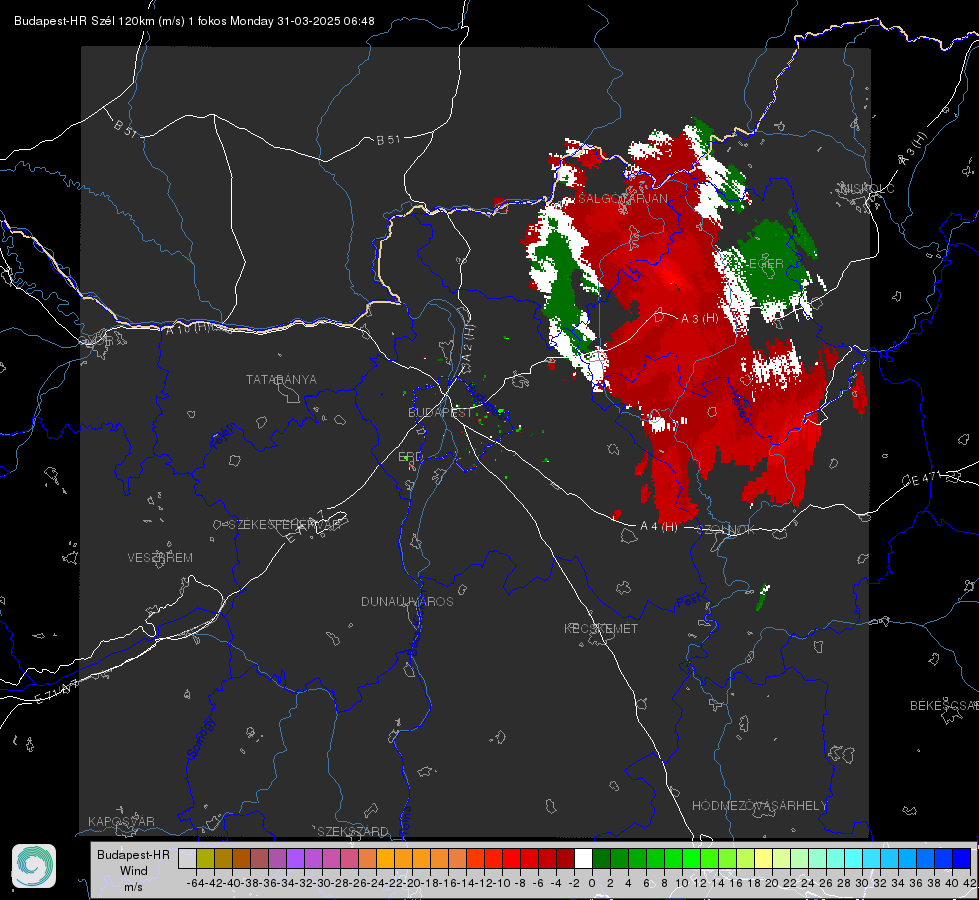The image size is (979, 900).
Task: Click the VESZPRÉM city label
Action: (x=160, y=558)
